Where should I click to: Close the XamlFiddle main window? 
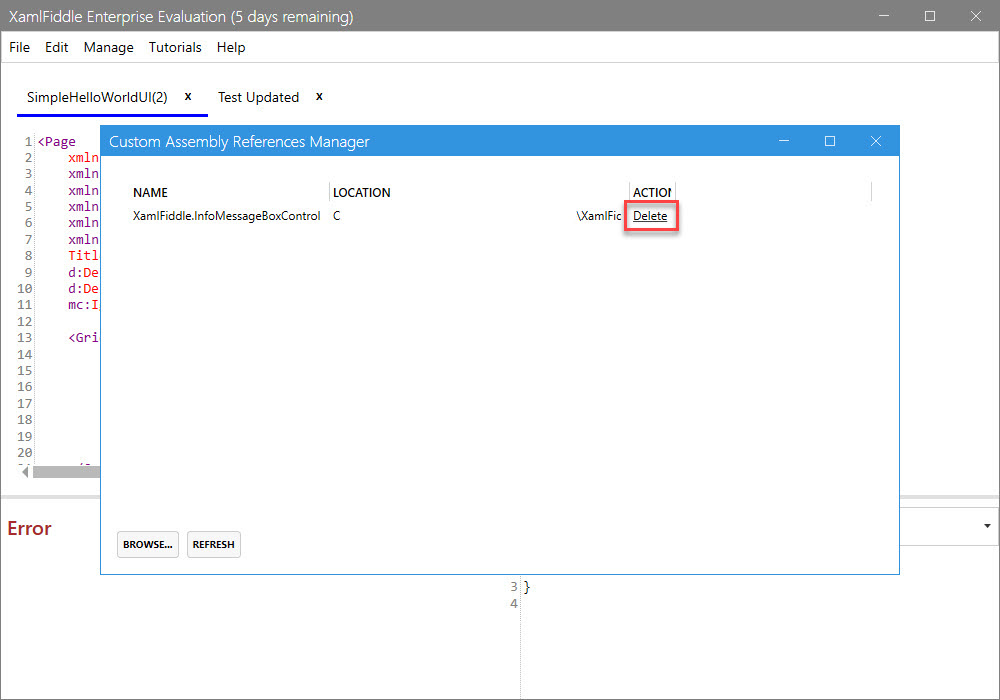tap(976, 16)
